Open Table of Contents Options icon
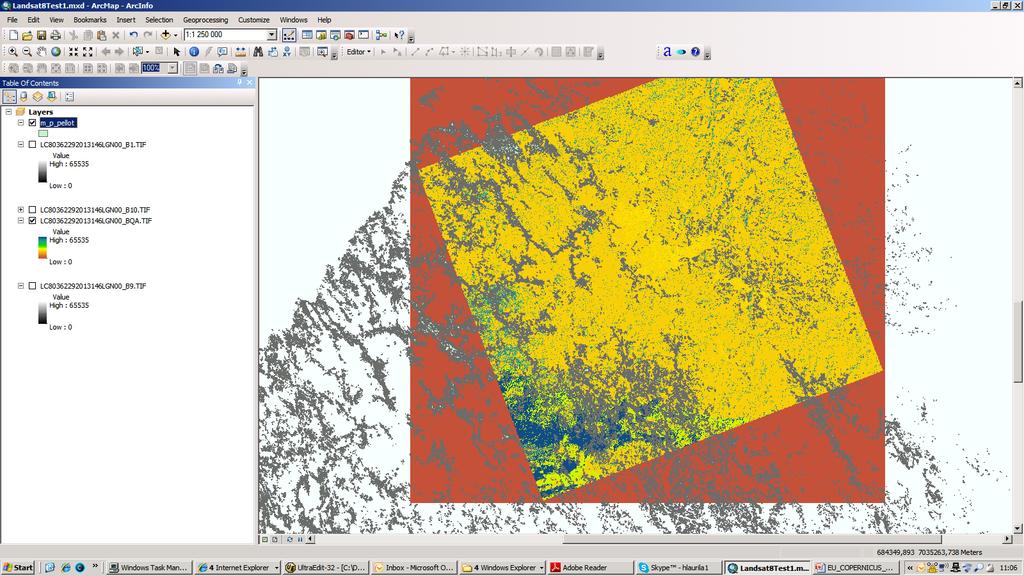This screenshot has height=576, width=1024. point(69,97)
